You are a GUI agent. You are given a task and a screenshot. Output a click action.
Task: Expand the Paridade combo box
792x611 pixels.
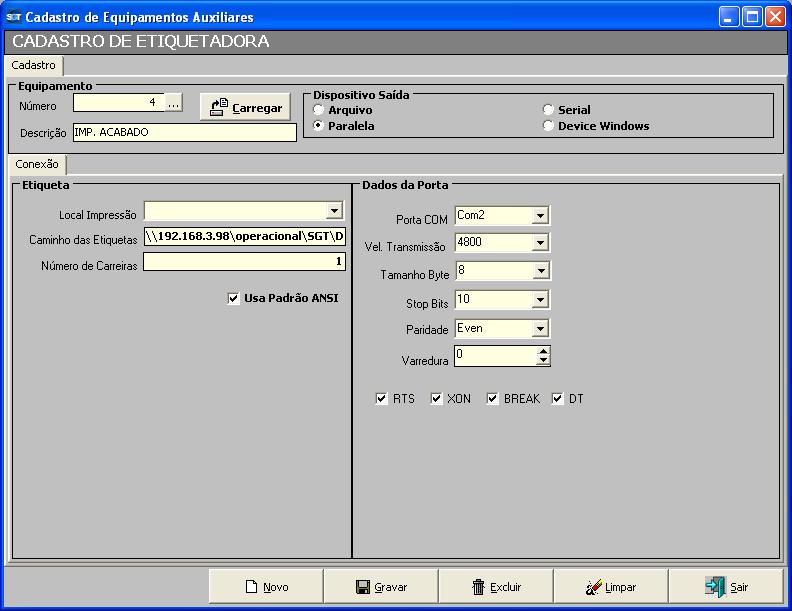540,329
